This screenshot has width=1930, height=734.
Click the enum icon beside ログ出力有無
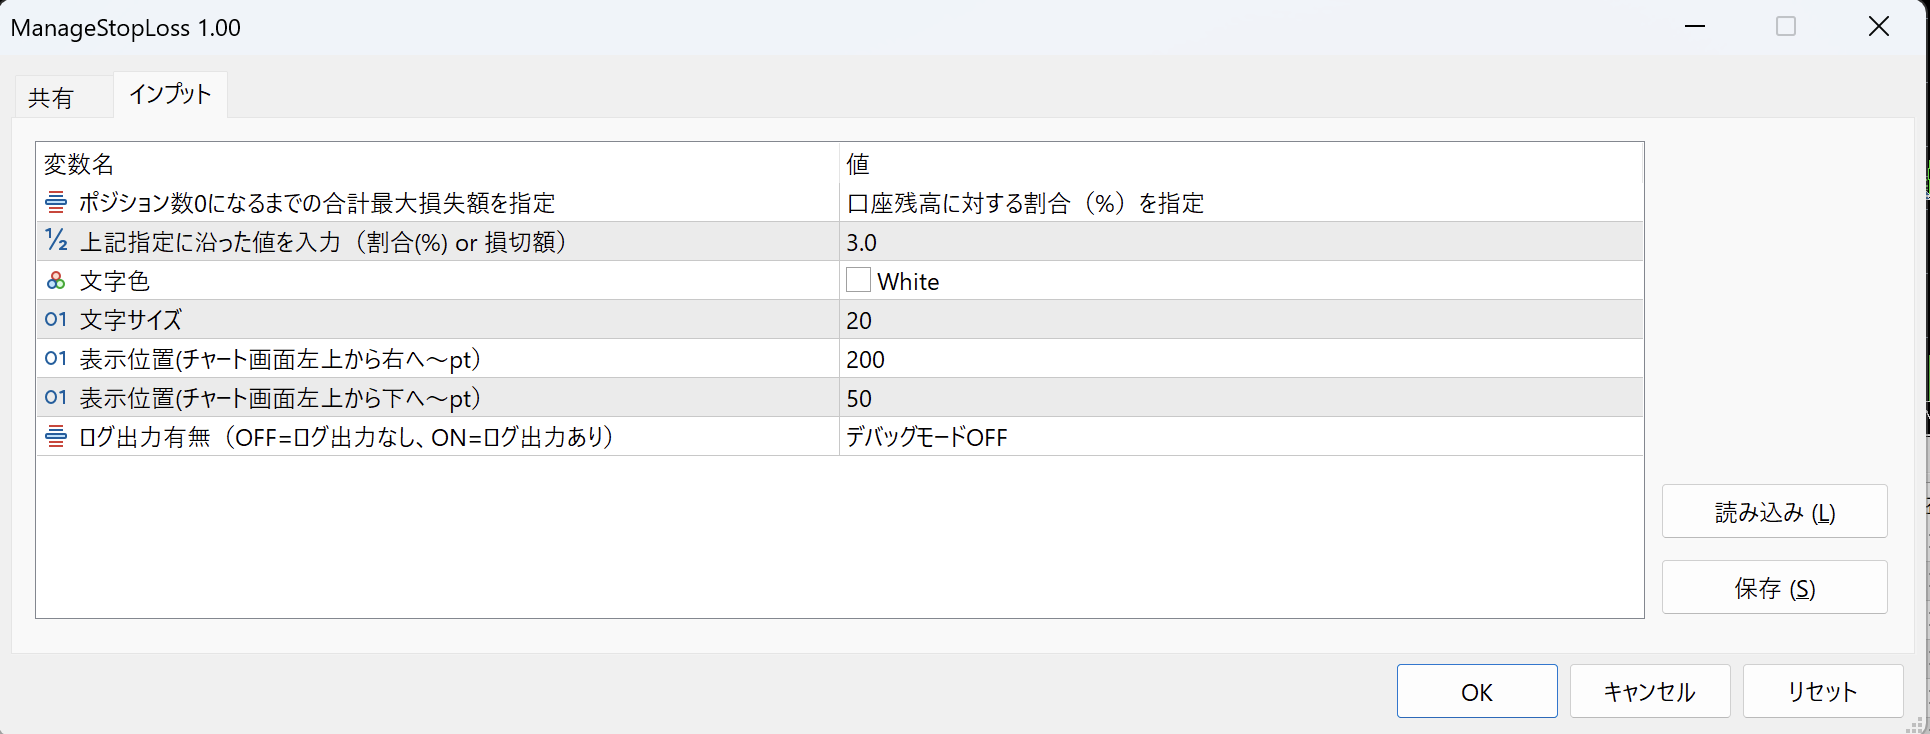pos(56,437)
